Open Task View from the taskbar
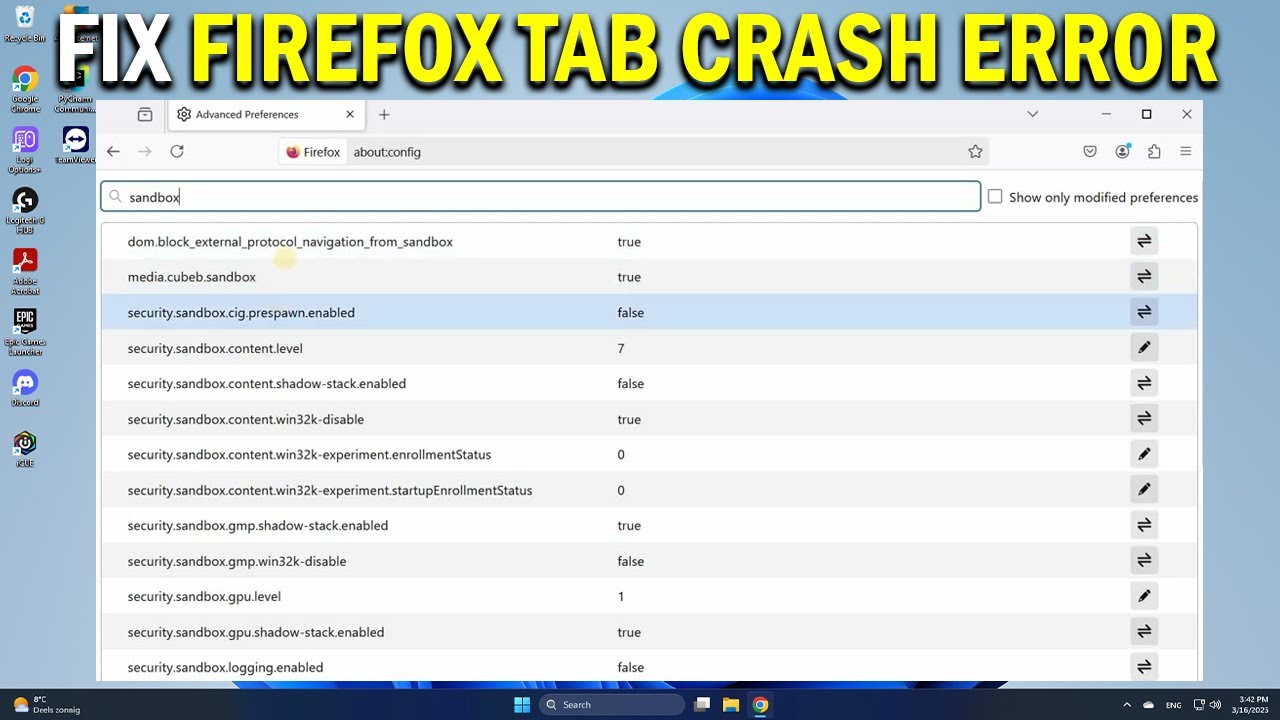 pyautogui.click(x=703, y=705)
